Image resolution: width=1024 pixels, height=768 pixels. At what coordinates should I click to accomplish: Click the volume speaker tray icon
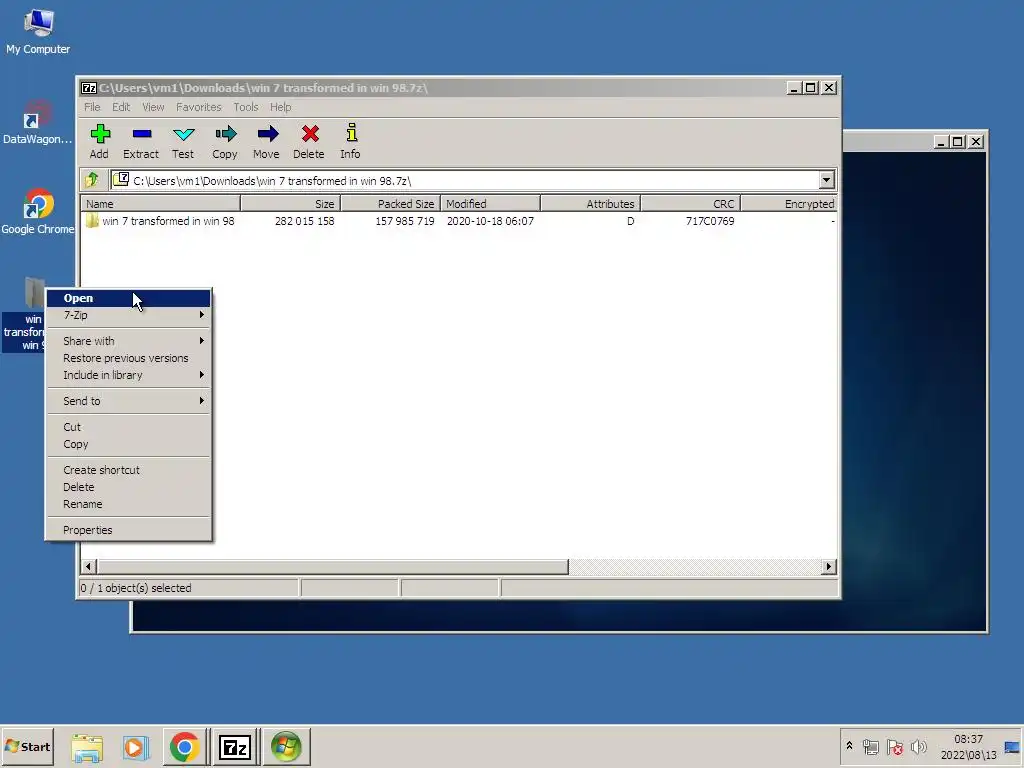(918, 747)
